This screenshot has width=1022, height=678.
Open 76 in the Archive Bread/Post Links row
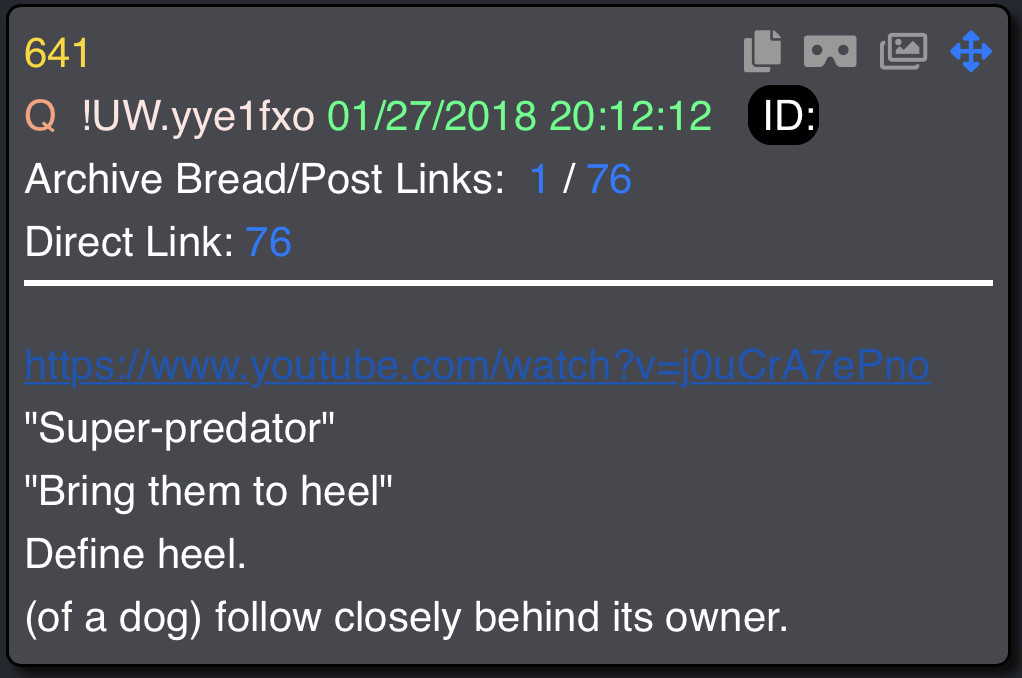coord(609,179)
